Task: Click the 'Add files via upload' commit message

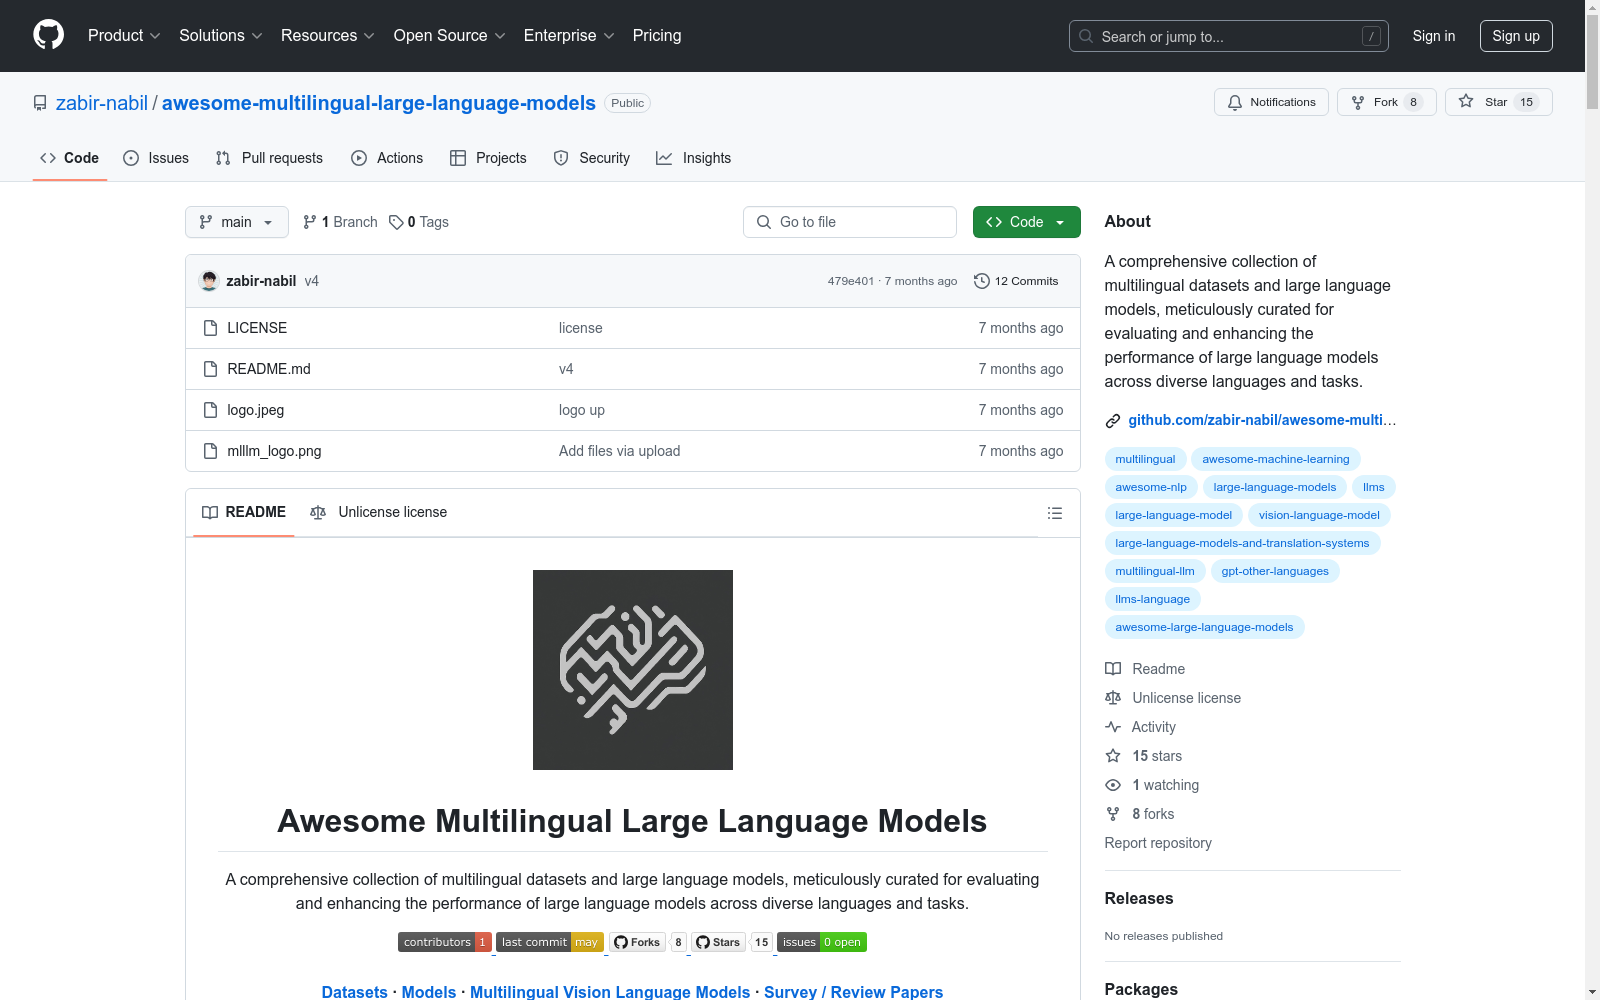Action: [x=619, y=451]
